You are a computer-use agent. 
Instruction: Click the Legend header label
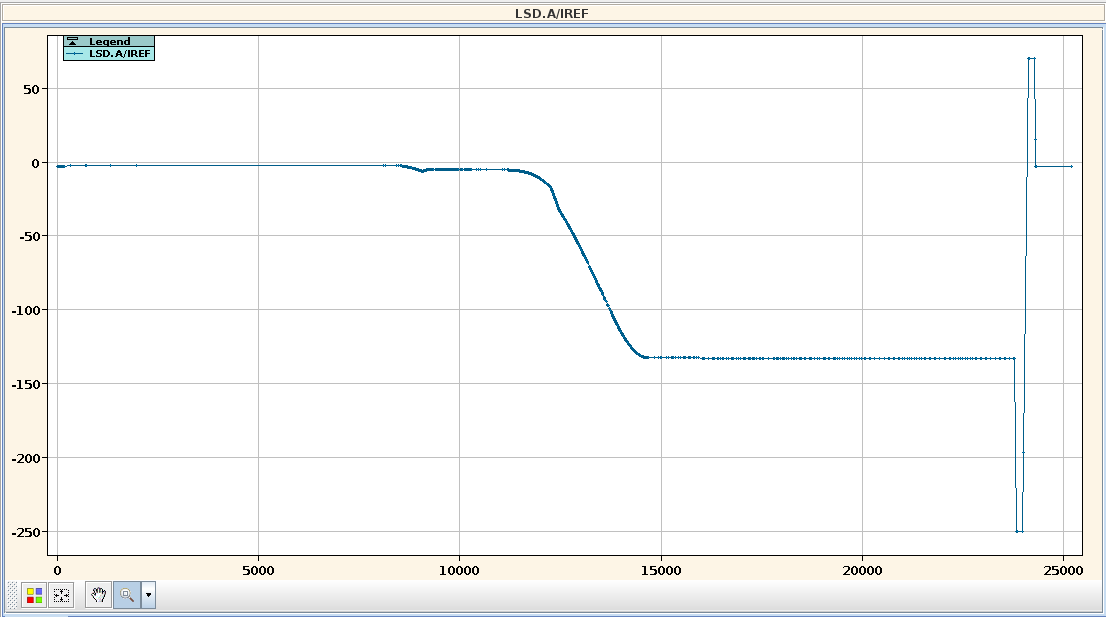click(x=109, y=42)
